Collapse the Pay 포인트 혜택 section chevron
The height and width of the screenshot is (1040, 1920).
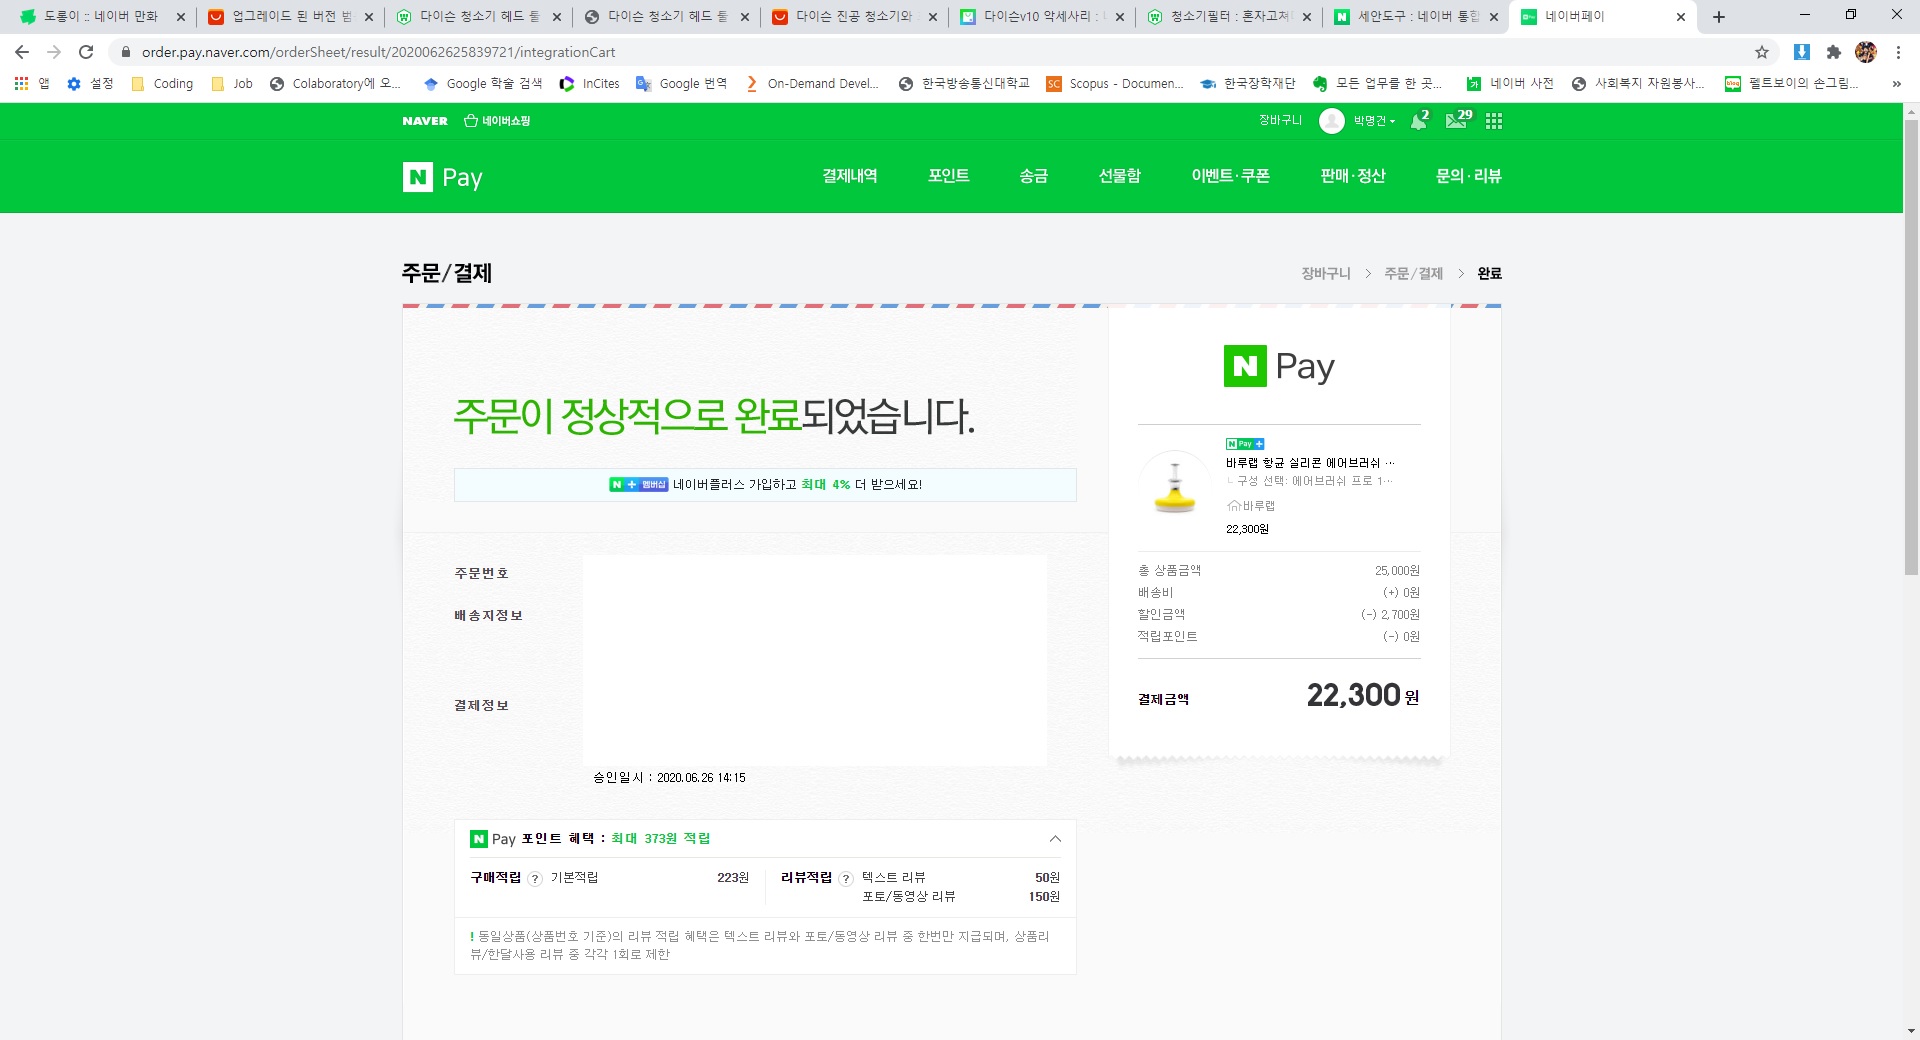pos(1055,839)
